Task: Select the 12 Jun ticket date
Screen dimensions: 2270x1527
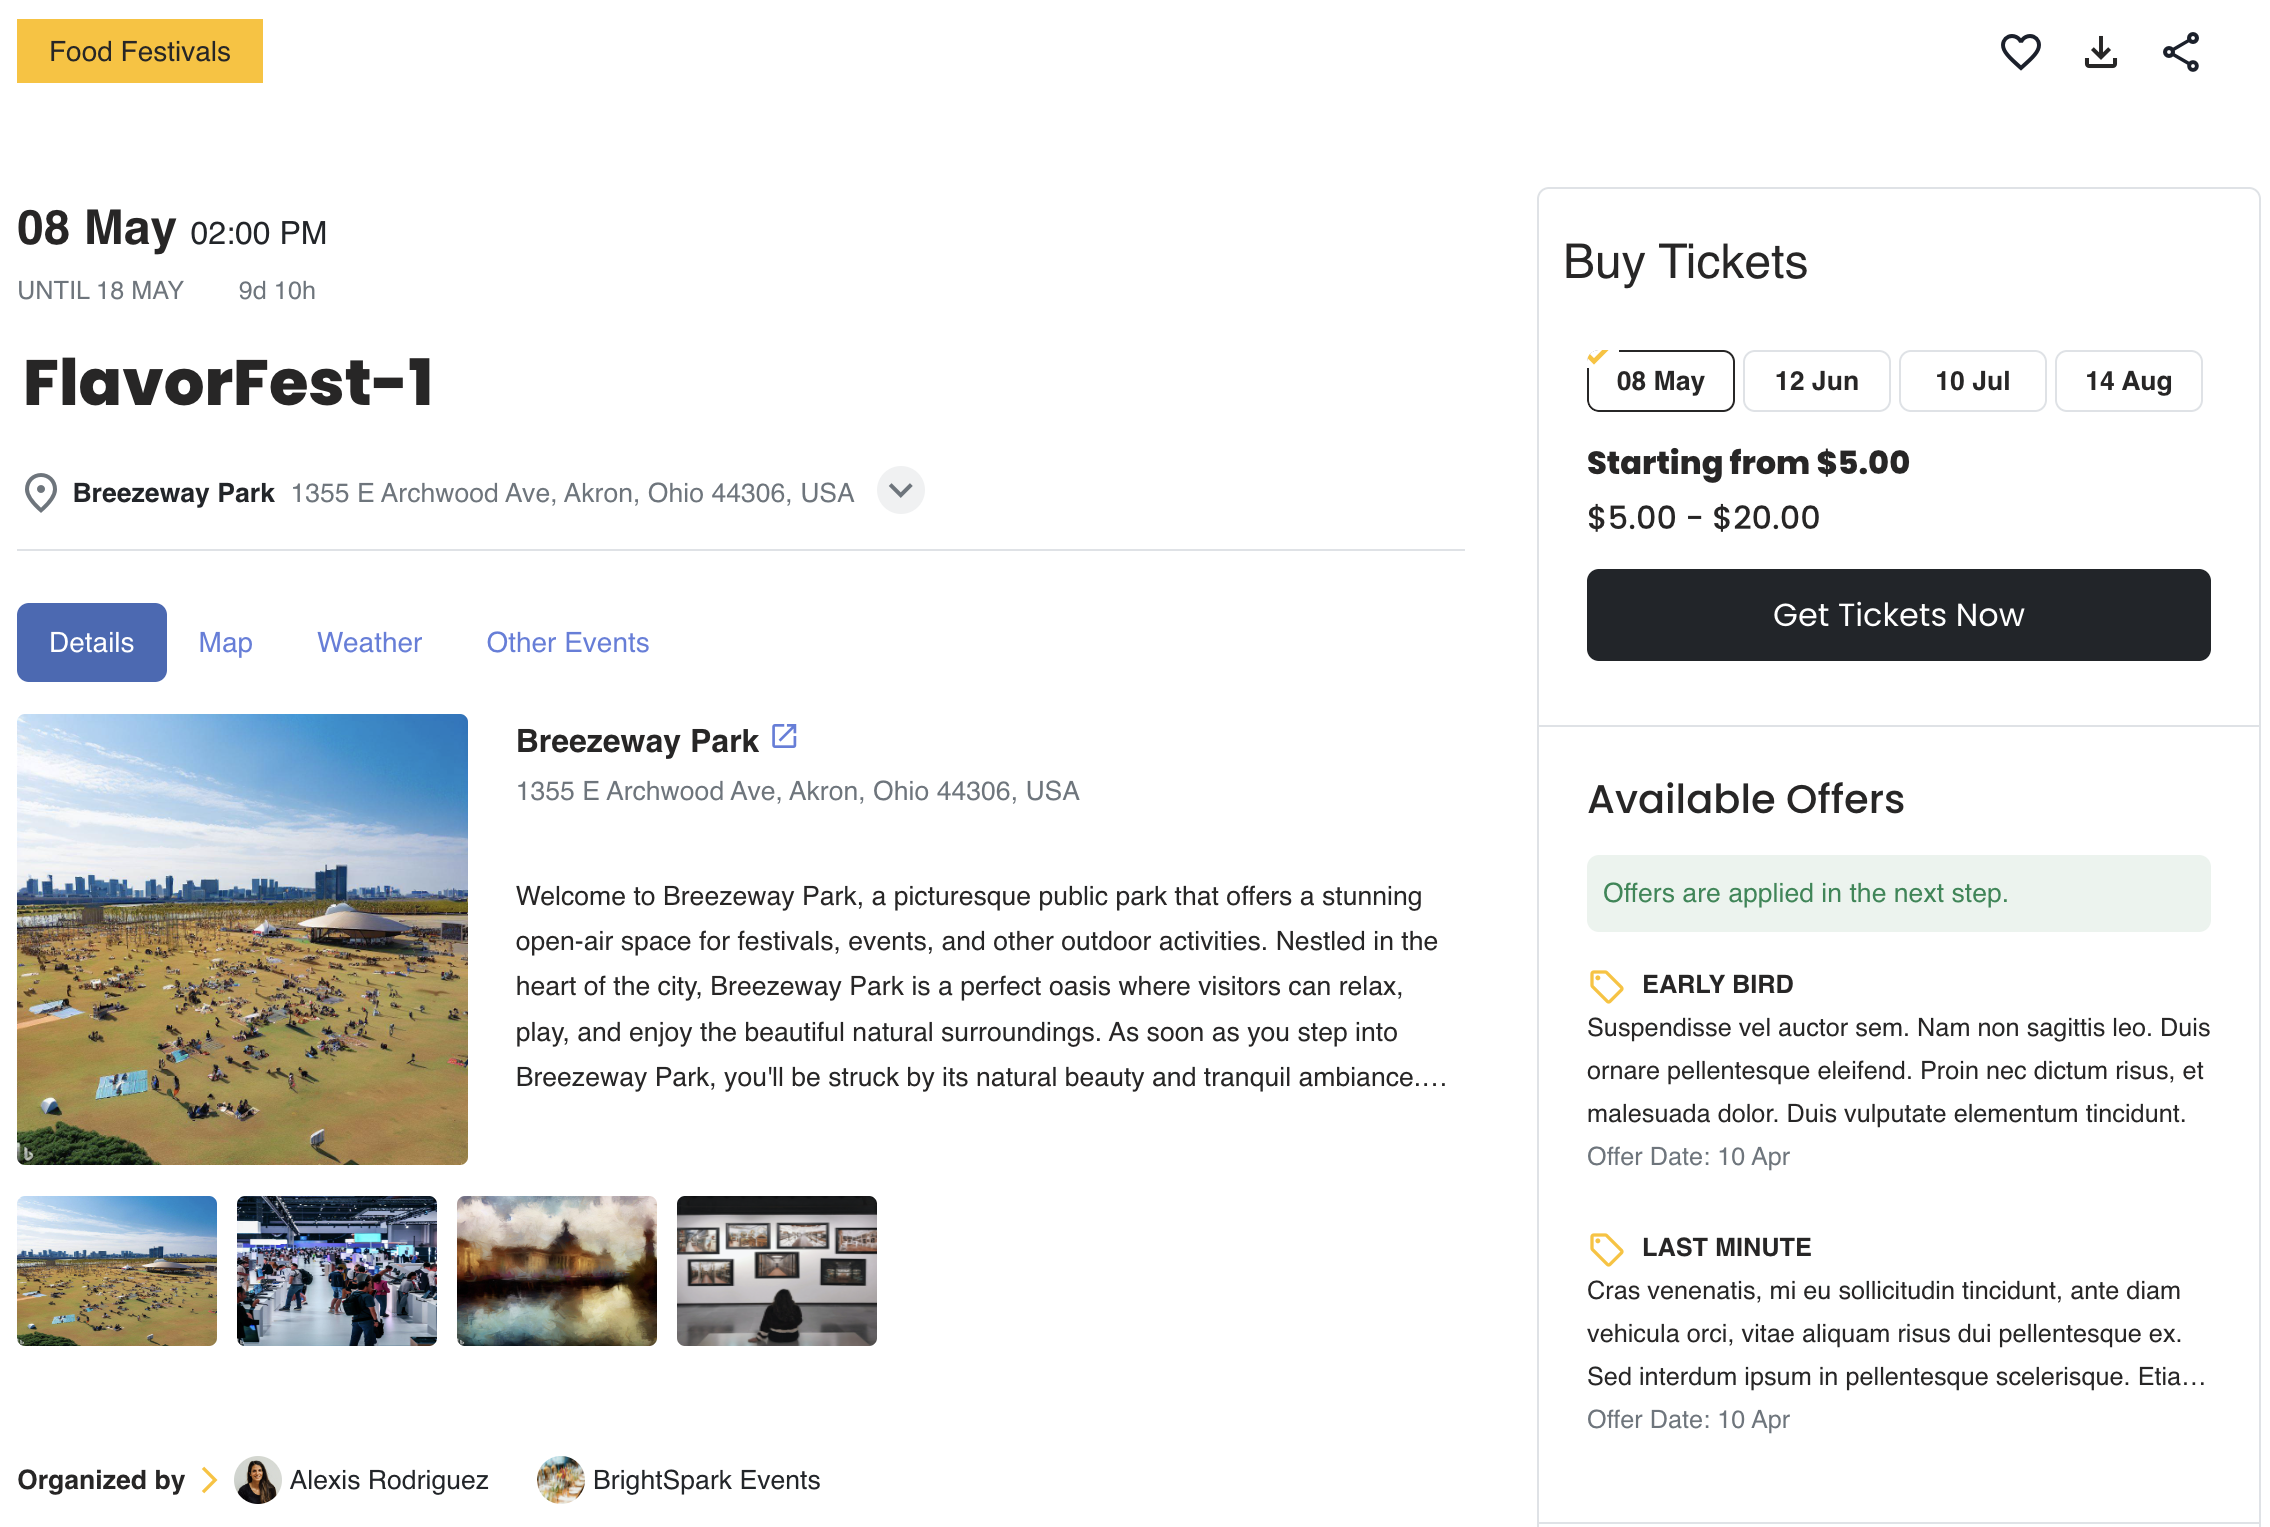Action: pos(1815,380)
